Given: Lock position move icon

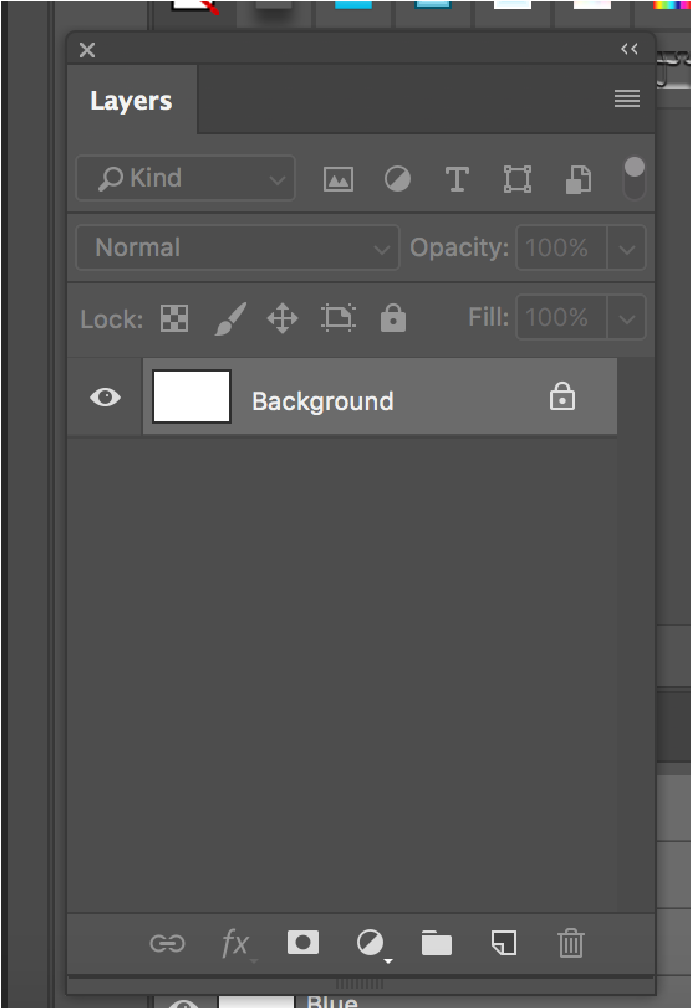Looking at the screenshot, I should click(x=282, y=318).
